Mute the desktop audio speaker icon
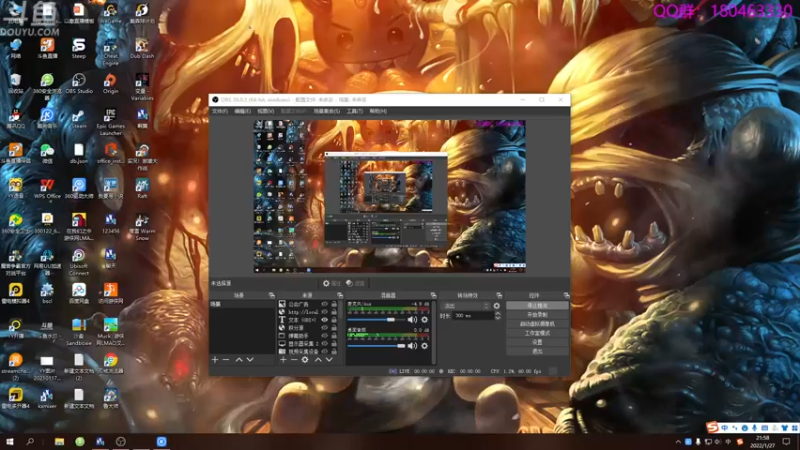This screenshot has height=450, width=800. (x=412, y=345)
